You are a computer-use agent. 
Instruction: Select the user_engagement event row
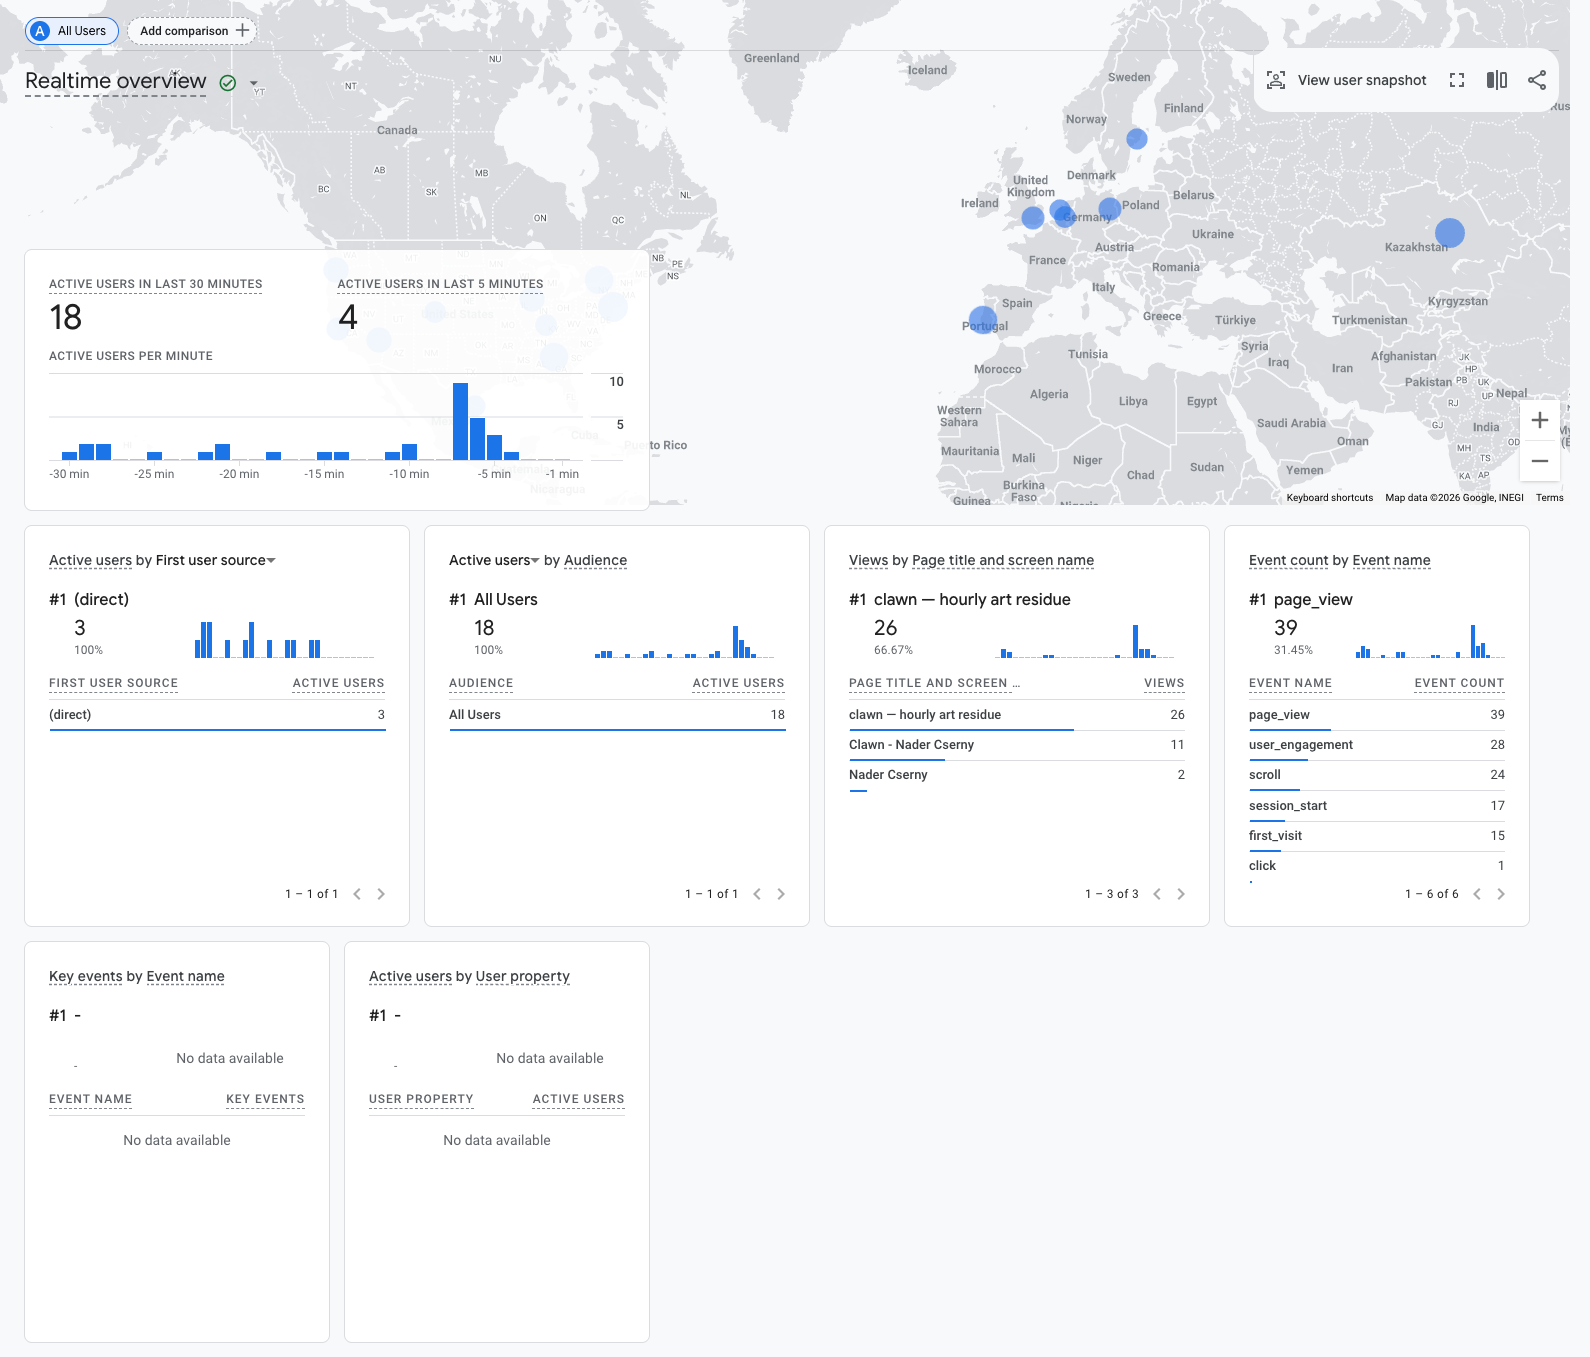1377,745
